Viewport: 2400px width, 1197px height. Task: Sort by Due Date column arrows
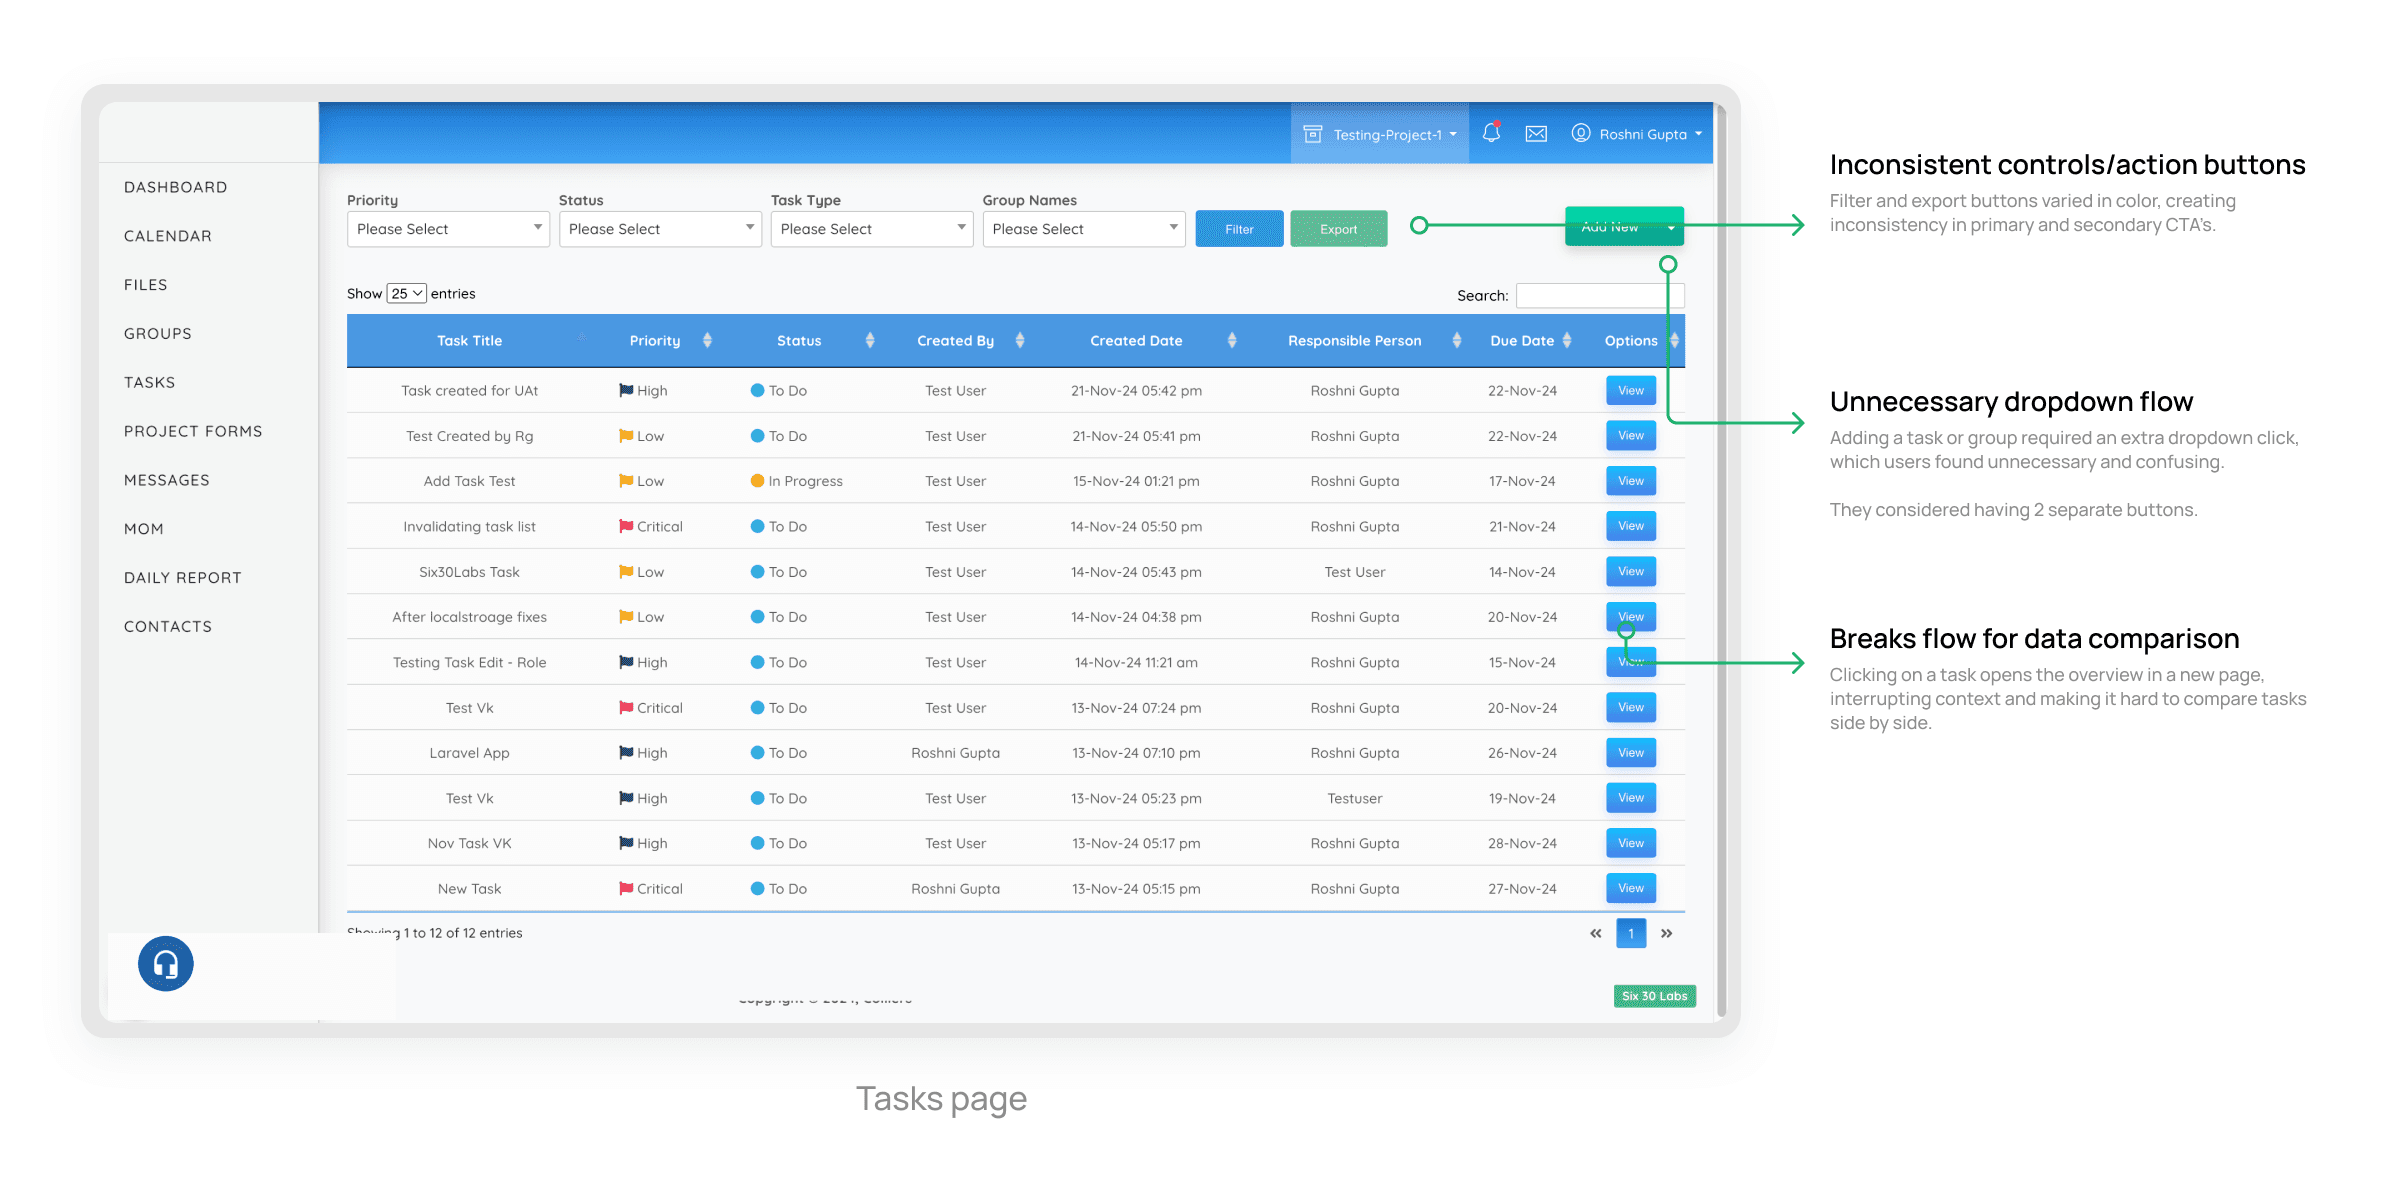click(1567, 341)
